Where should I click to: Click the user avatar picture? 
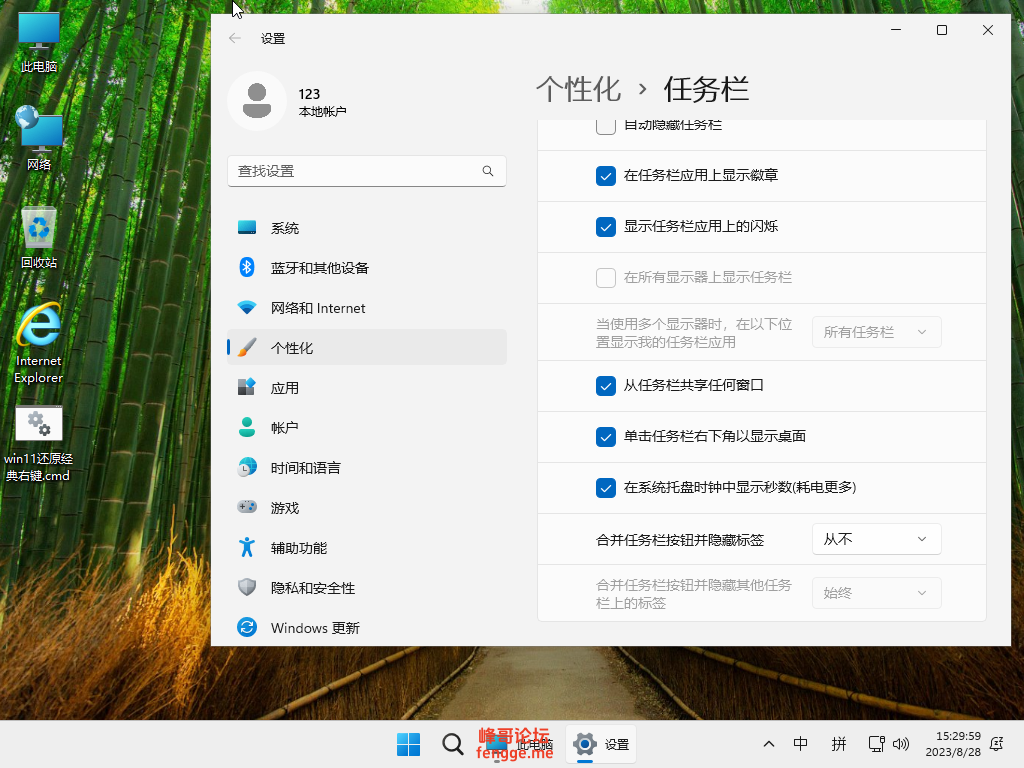click(x=257, y=101)
